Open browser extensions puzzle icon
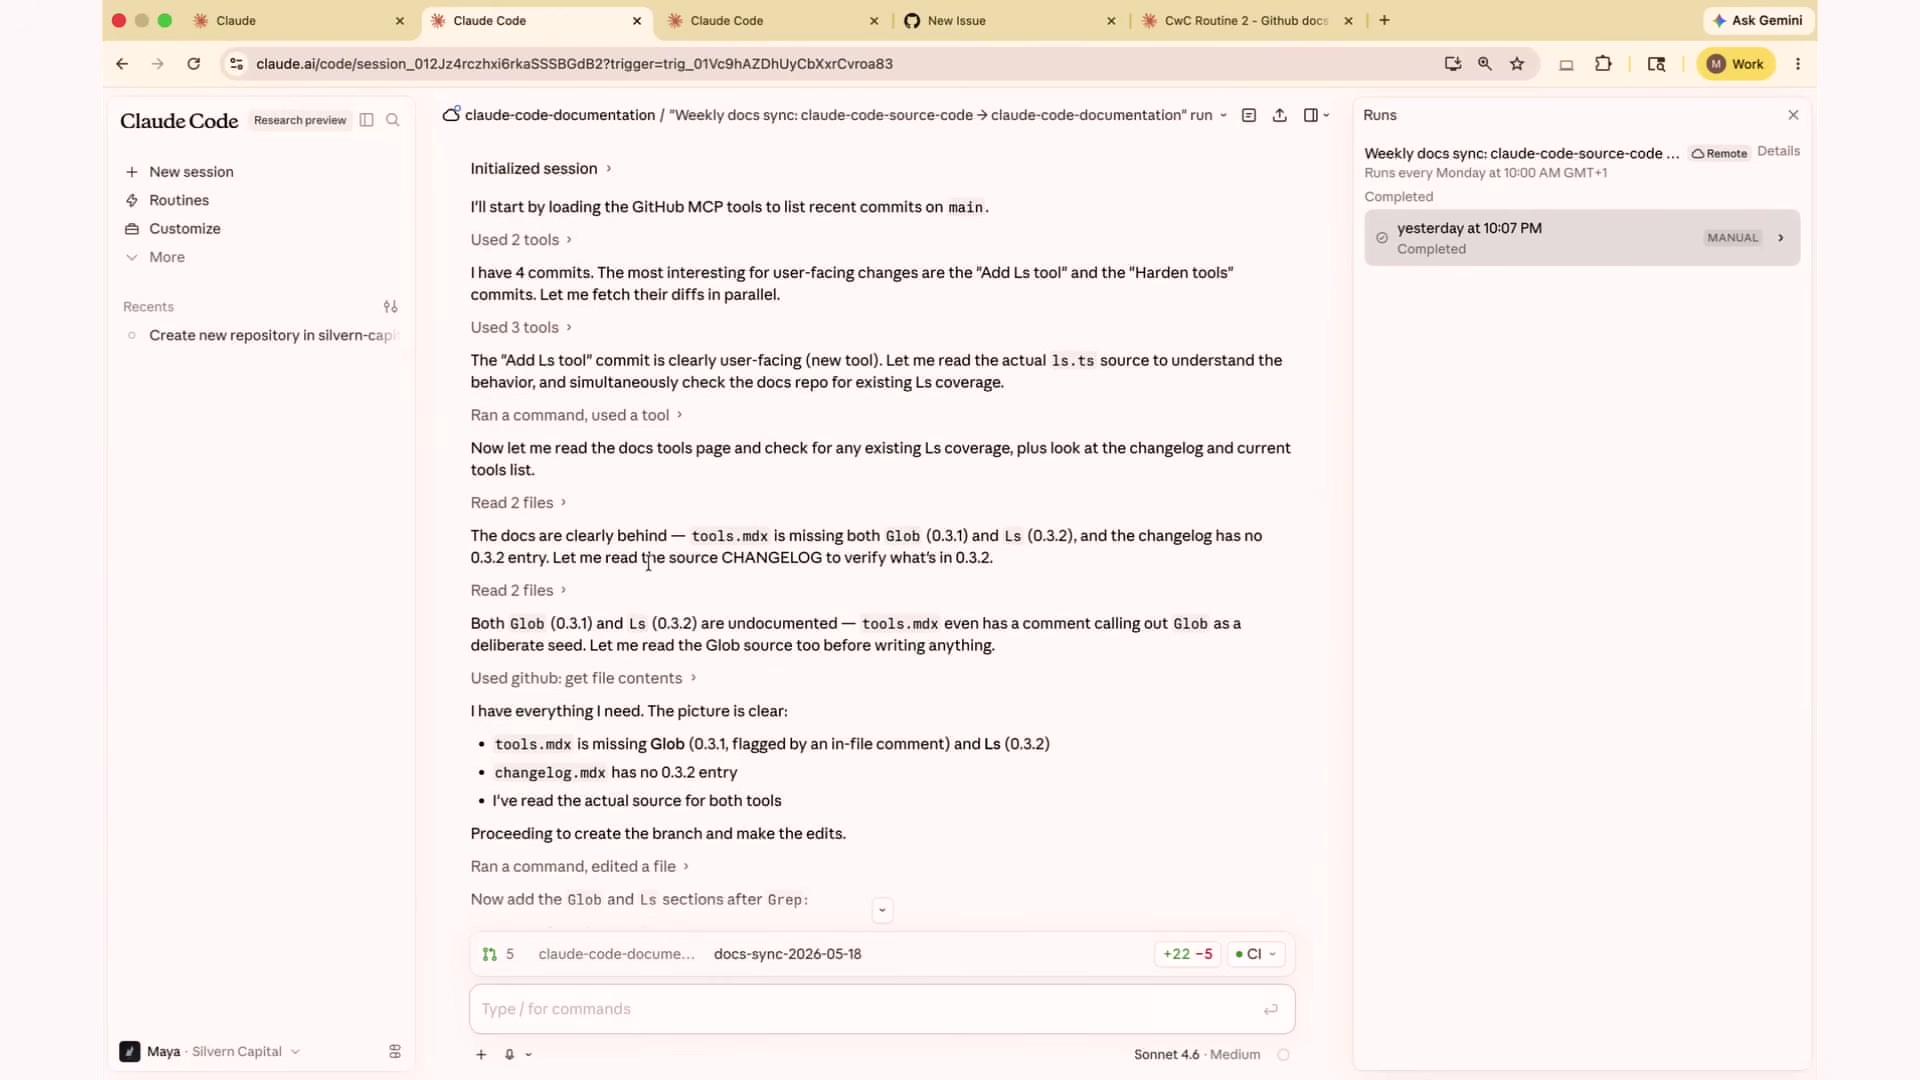Screen dimensions: 1920x1080 tap(1603, 64)
